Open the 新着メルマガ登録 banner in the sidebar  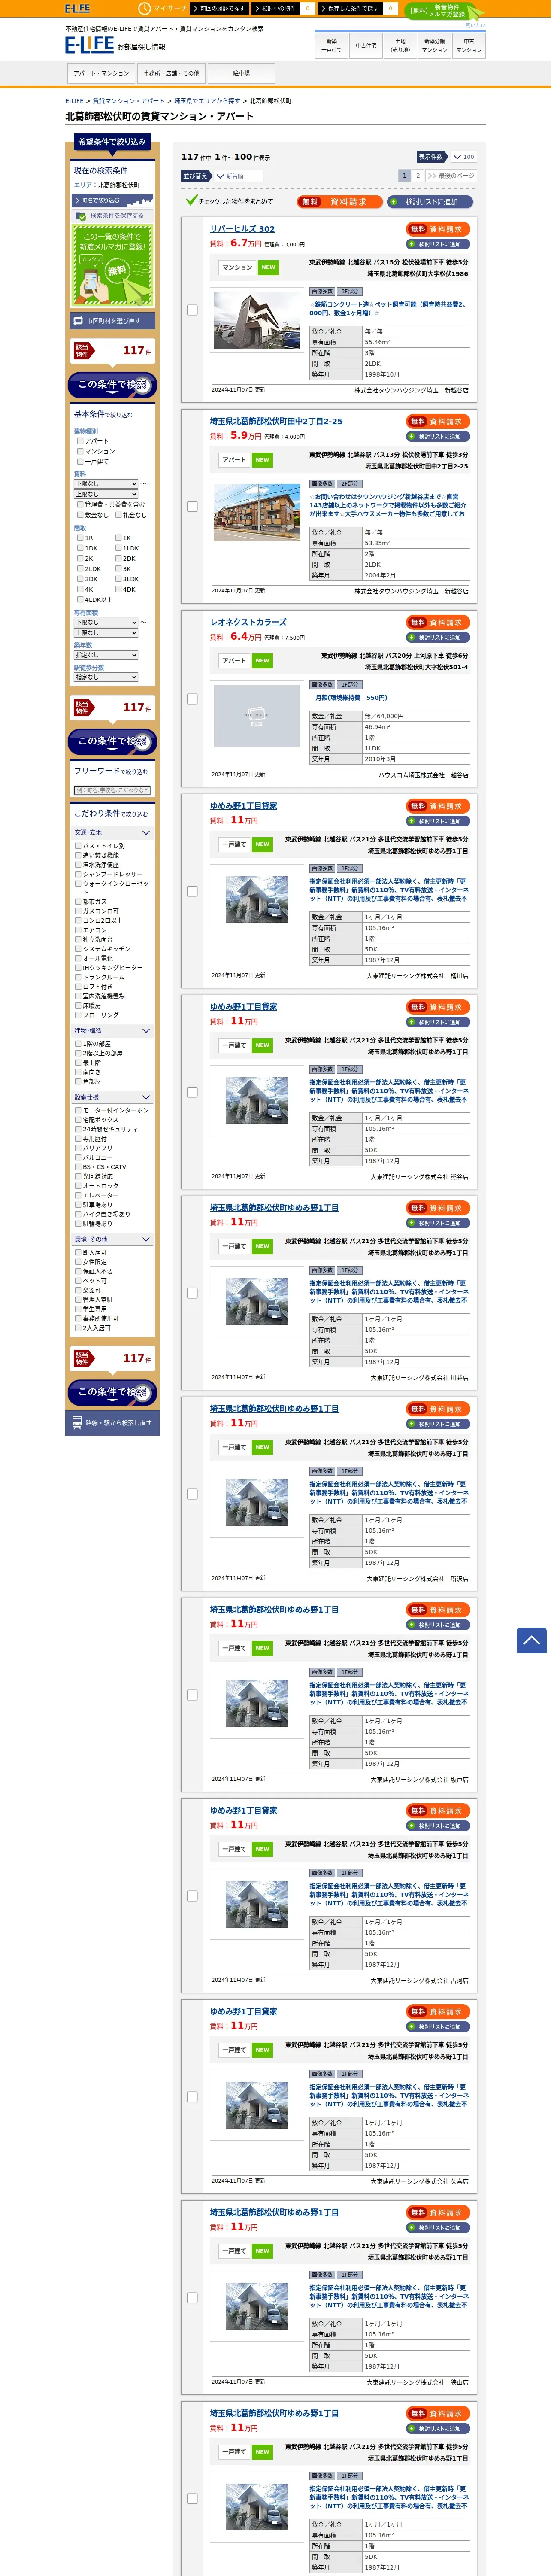tap(112, 265)
